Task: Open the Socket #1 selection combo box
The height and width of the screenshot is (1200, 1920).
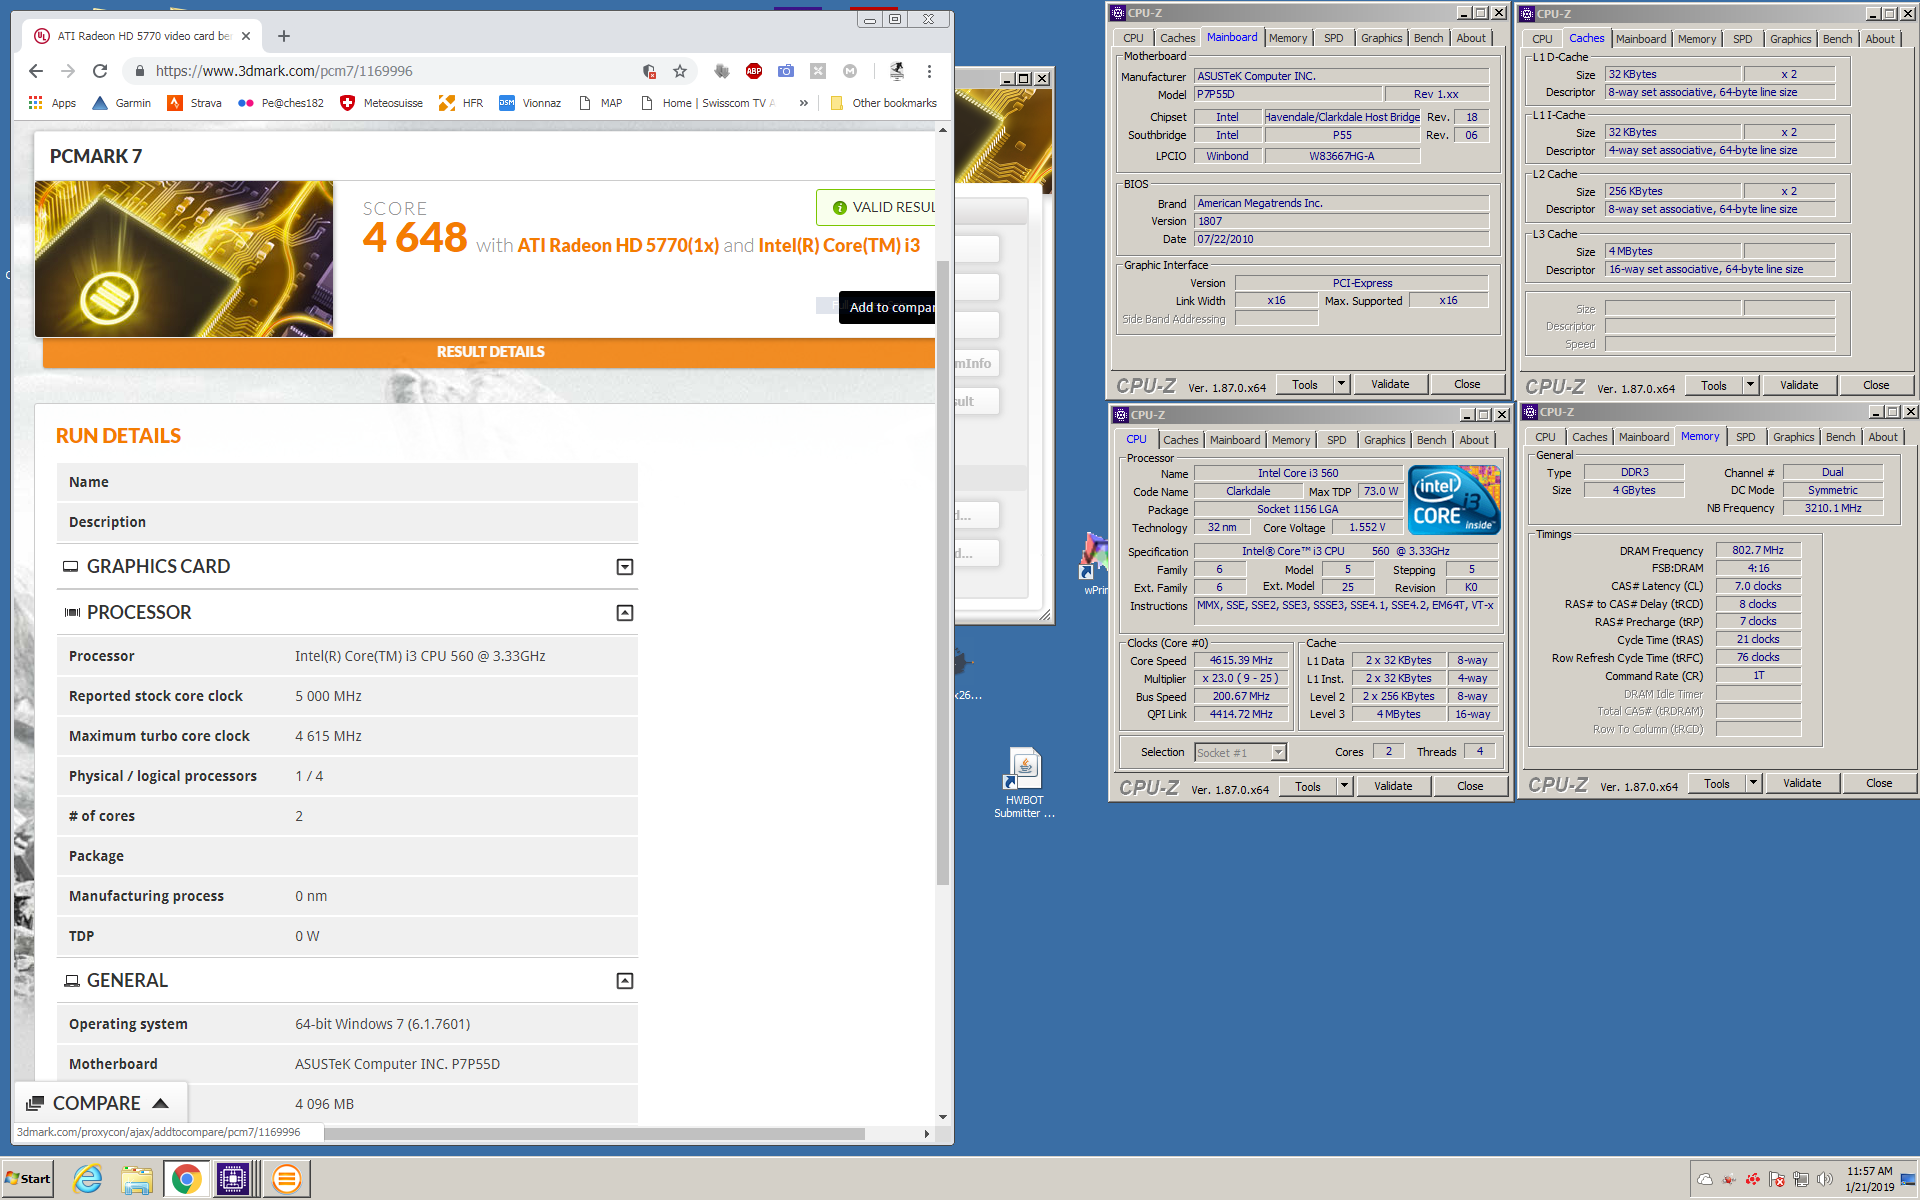Action: point(1240,752)
